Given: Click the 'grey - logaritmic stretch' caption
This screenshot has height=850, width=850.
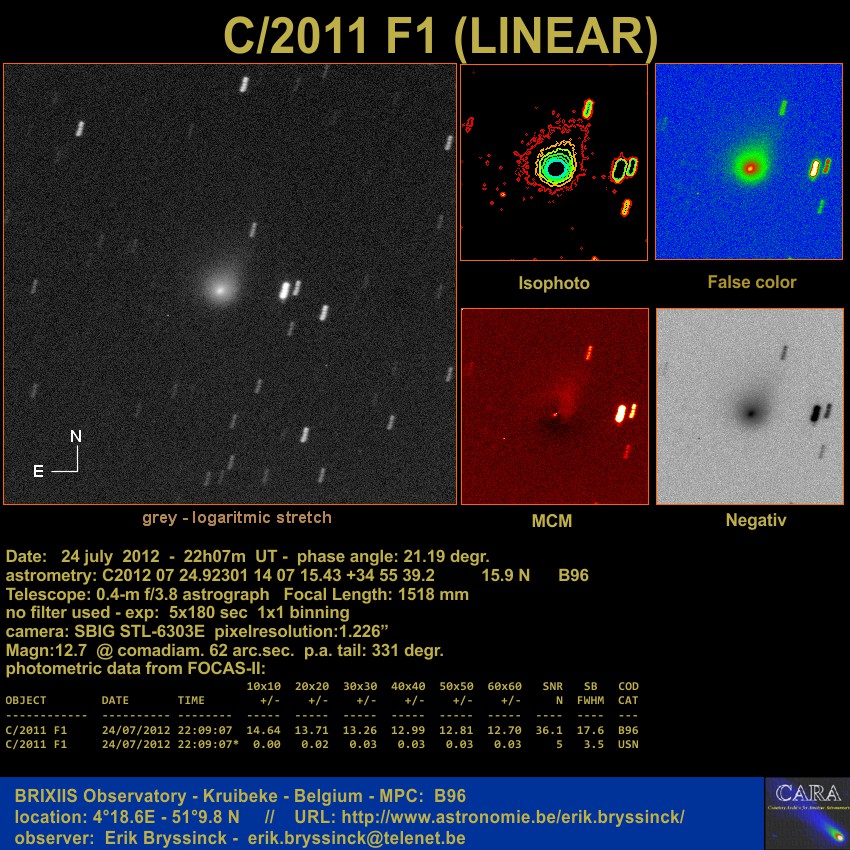Looking at the screenshot, I should click(236, 518).
